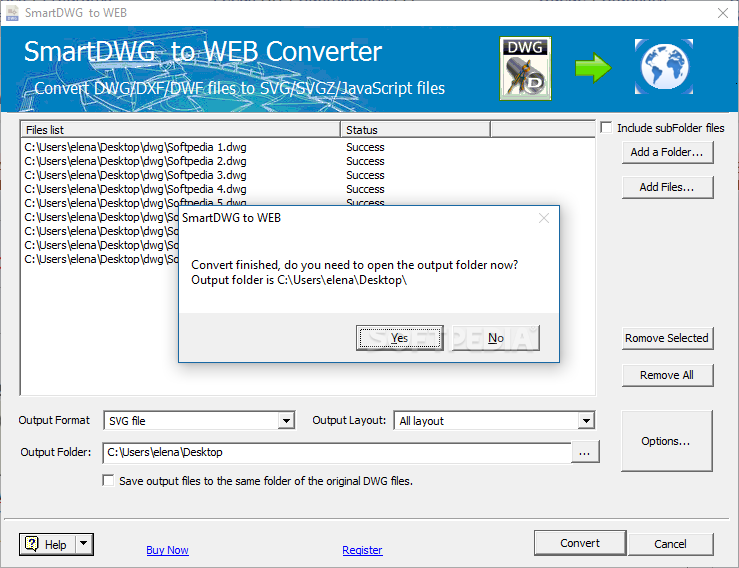
Task: Open the Output Format dropdown
Action: (x=286, y=420)
